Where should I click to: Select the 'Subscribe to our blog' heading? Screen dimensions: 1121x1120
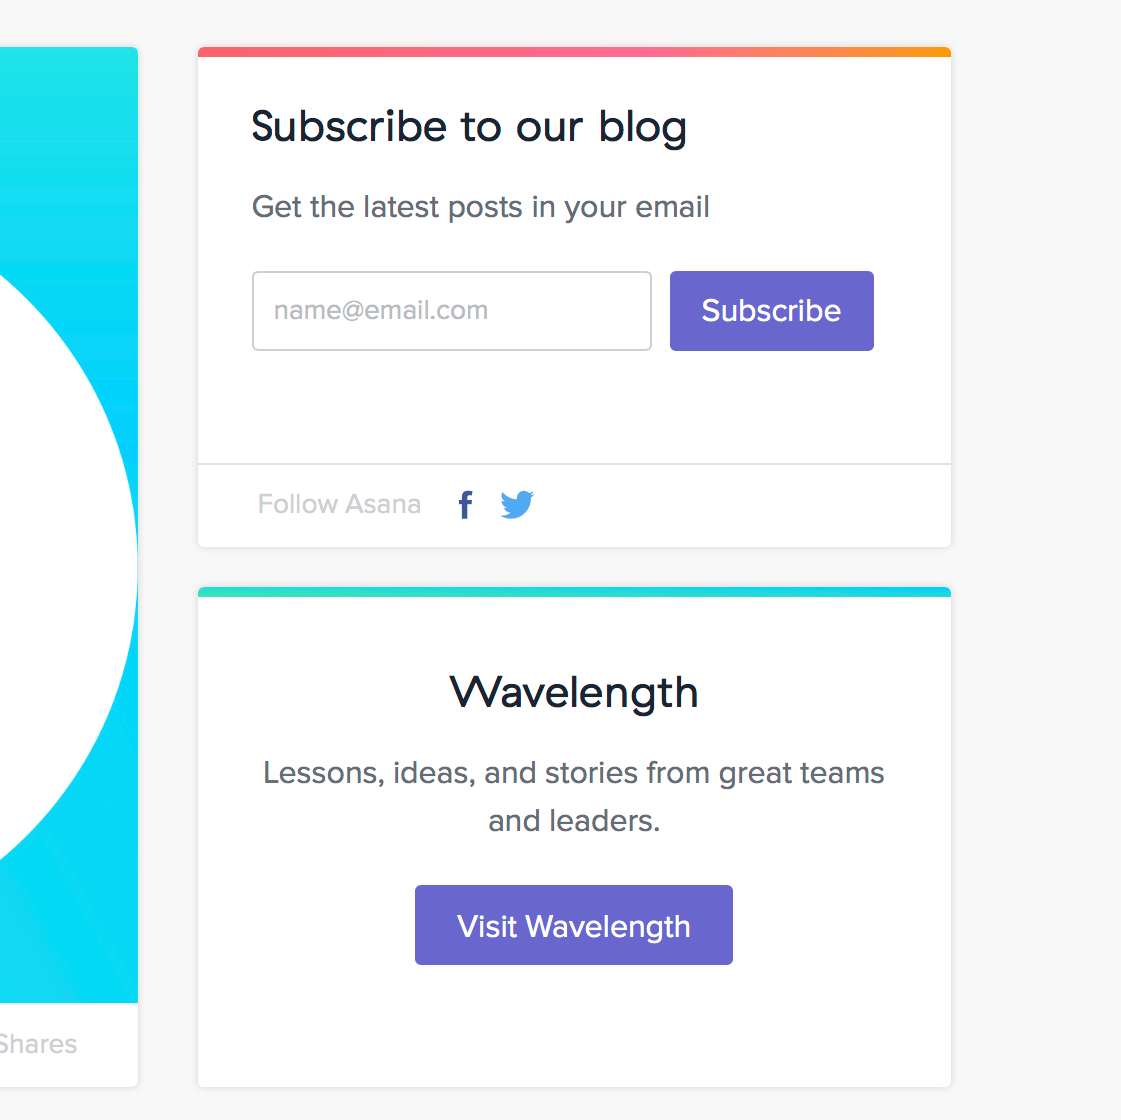[468, 127]
